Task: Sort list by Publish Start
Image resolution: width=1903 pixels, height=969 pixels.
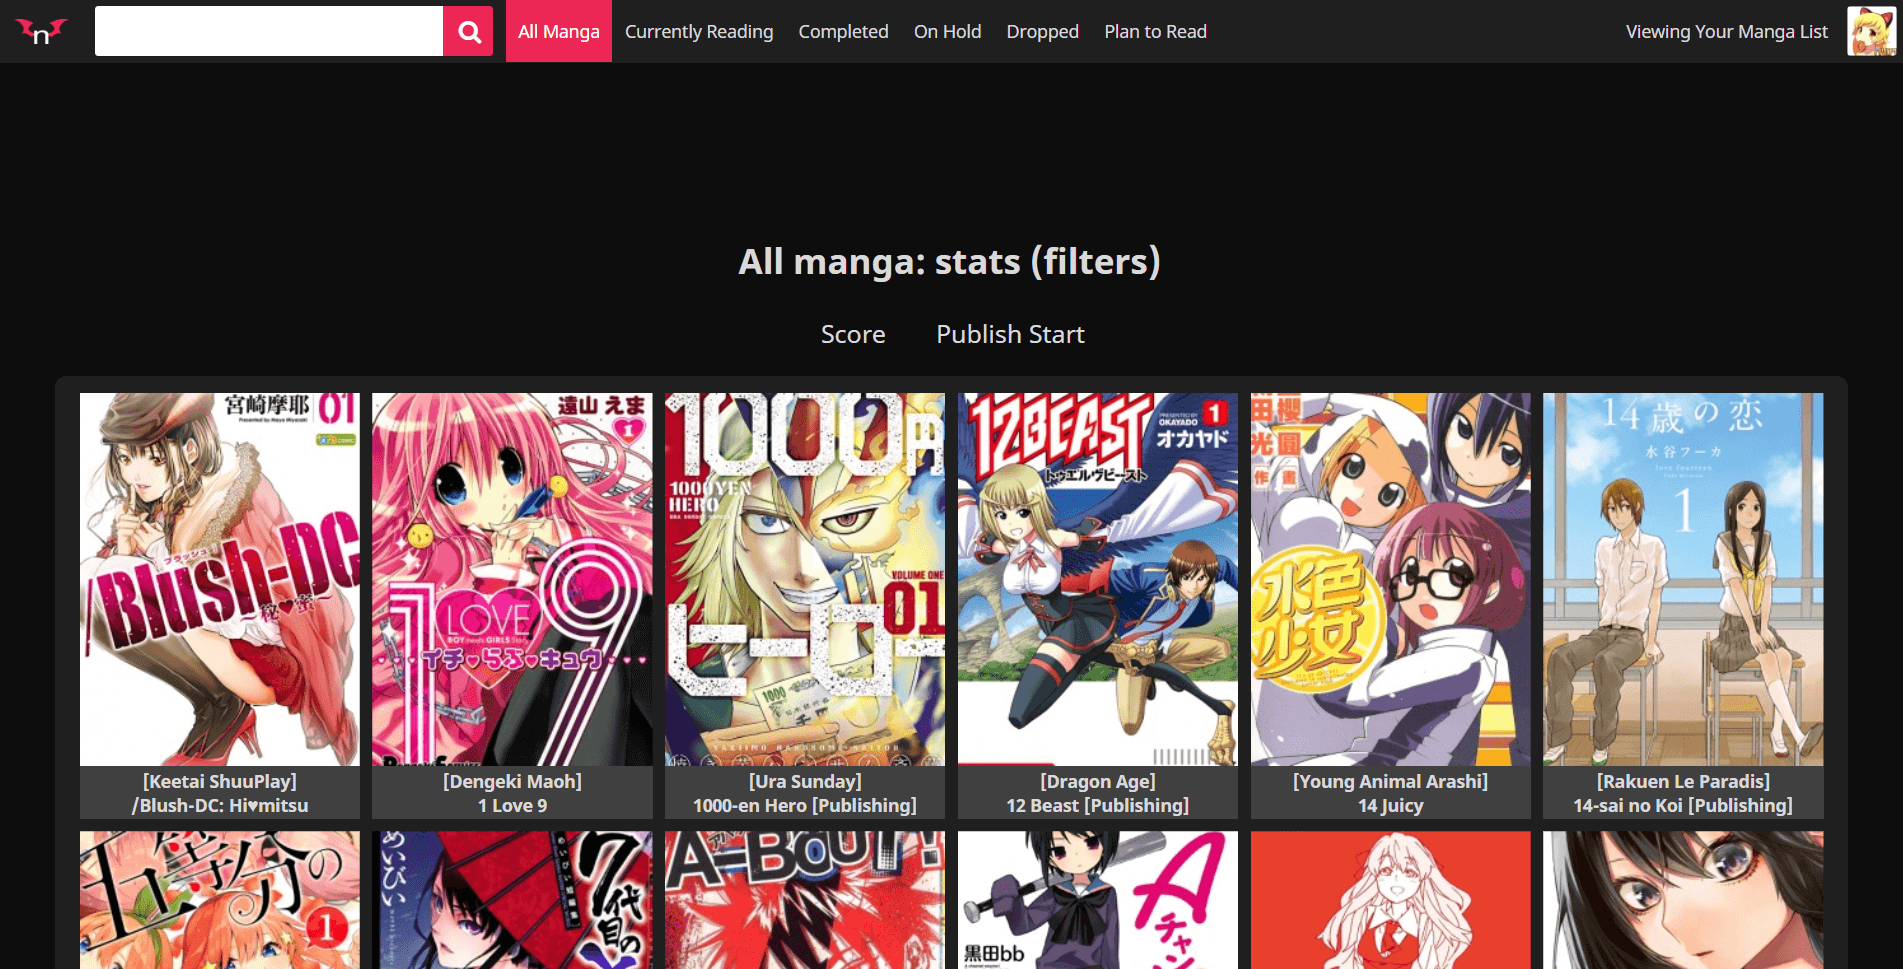Action: pos(1010,334)
